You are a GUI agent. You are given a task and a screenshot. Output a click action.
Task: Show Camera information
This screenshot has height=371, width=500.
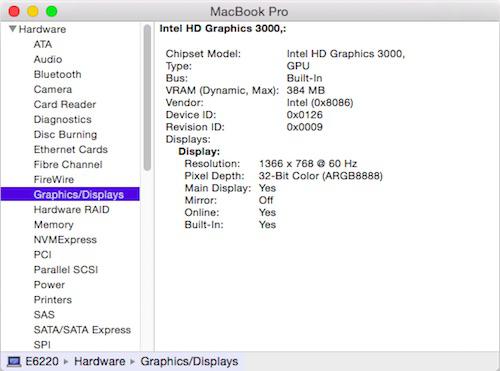pos(53,89)
